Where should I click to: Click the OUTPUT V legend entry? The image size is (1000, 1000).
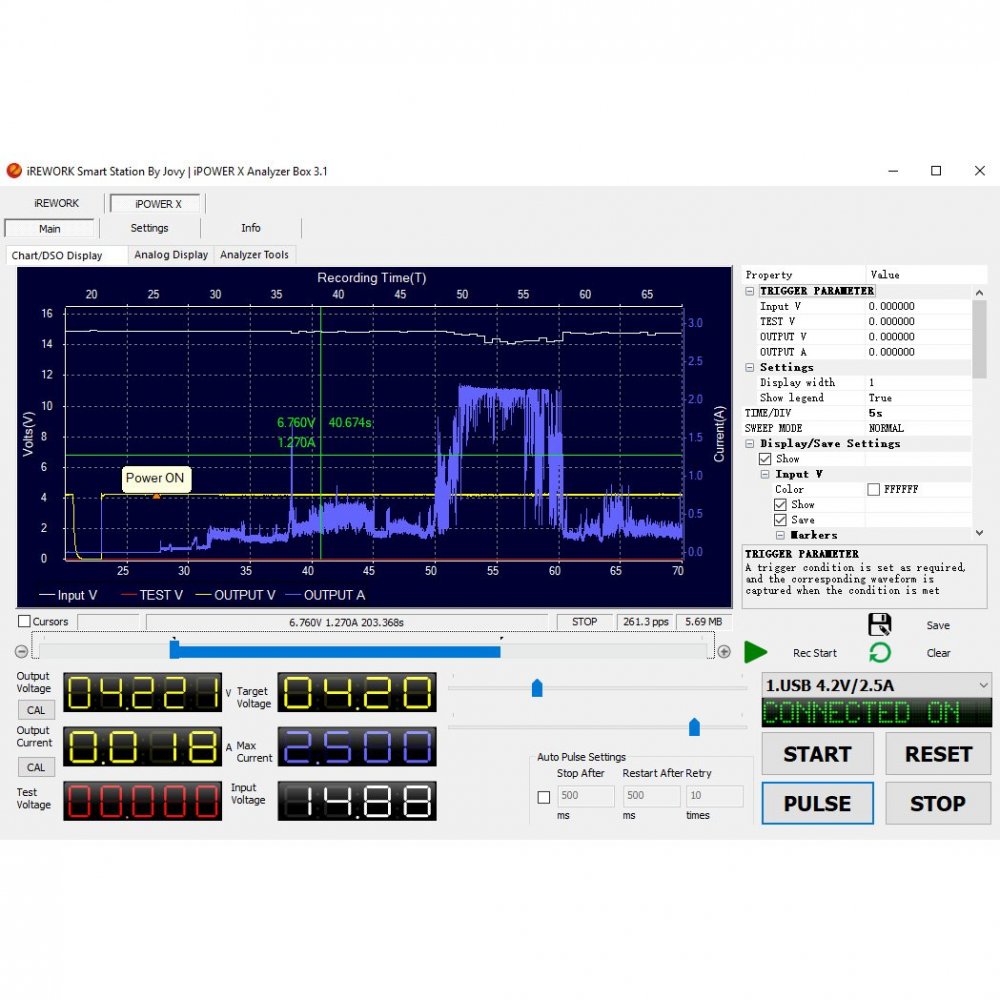[x=235, y=595]
